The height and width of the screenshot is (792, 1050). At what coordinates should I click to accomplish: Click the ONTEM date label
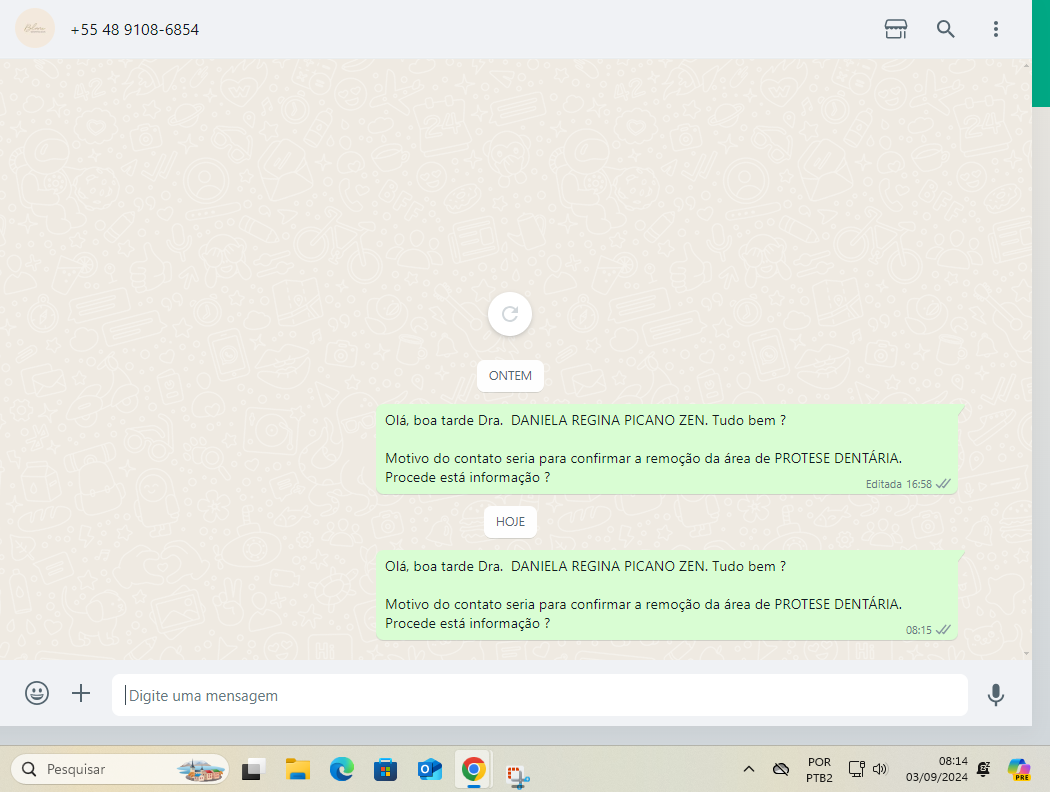coord(510,376)
